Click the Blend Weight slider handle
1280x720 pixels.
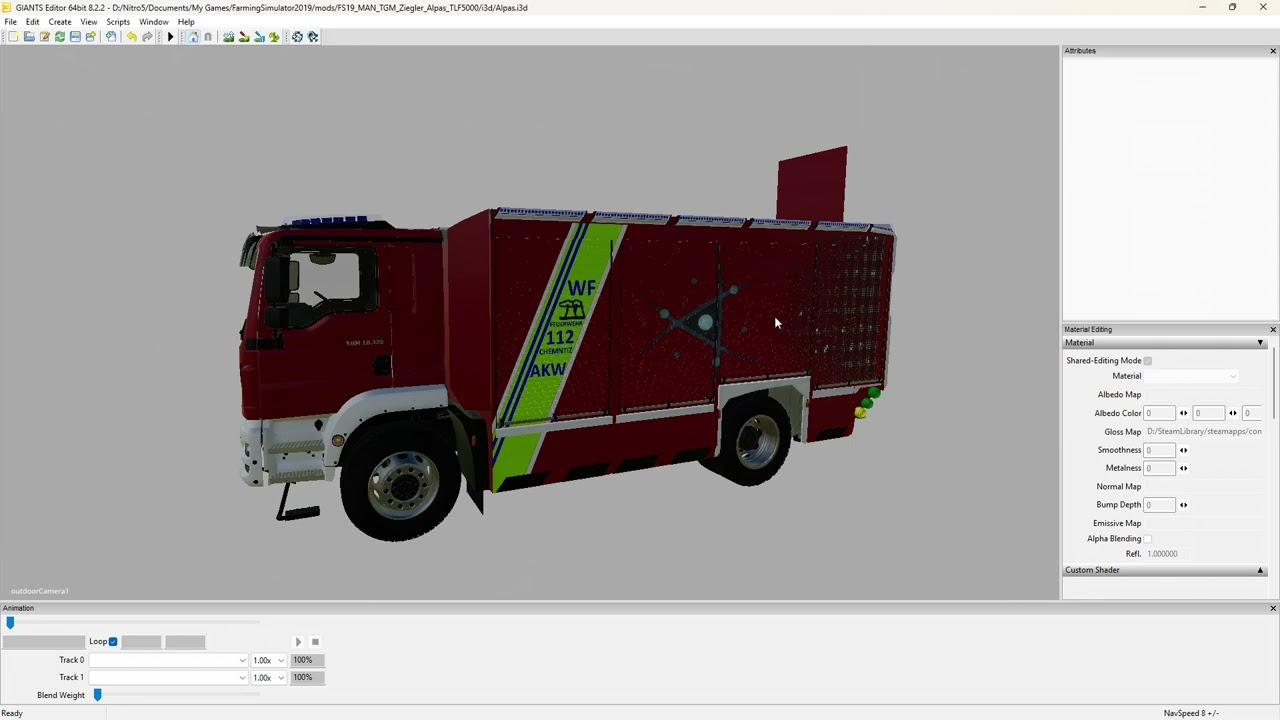click(98, 695)
